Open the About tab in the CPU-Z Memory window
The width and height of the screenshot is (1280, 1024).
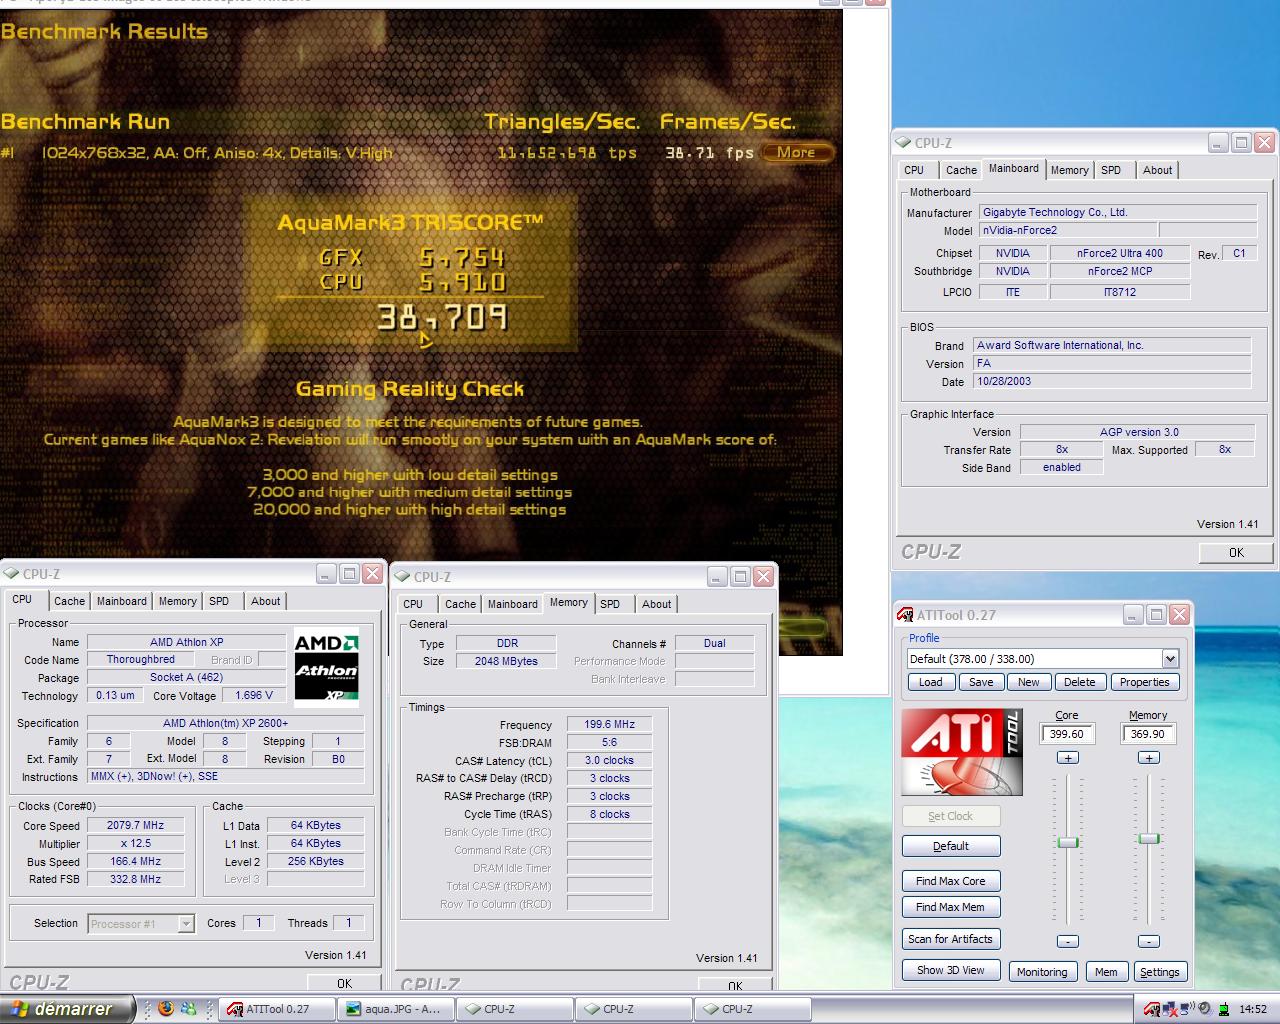pyautogui.click(x=657, y=604)
